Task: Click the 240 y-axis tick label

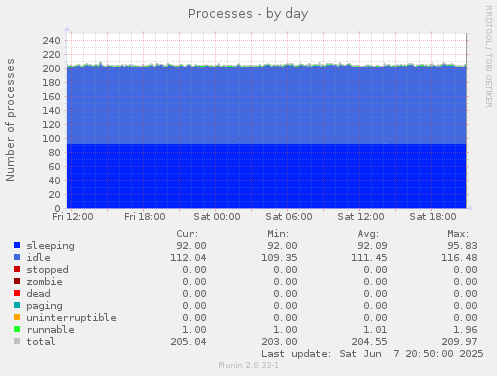Action: [51, 41]
